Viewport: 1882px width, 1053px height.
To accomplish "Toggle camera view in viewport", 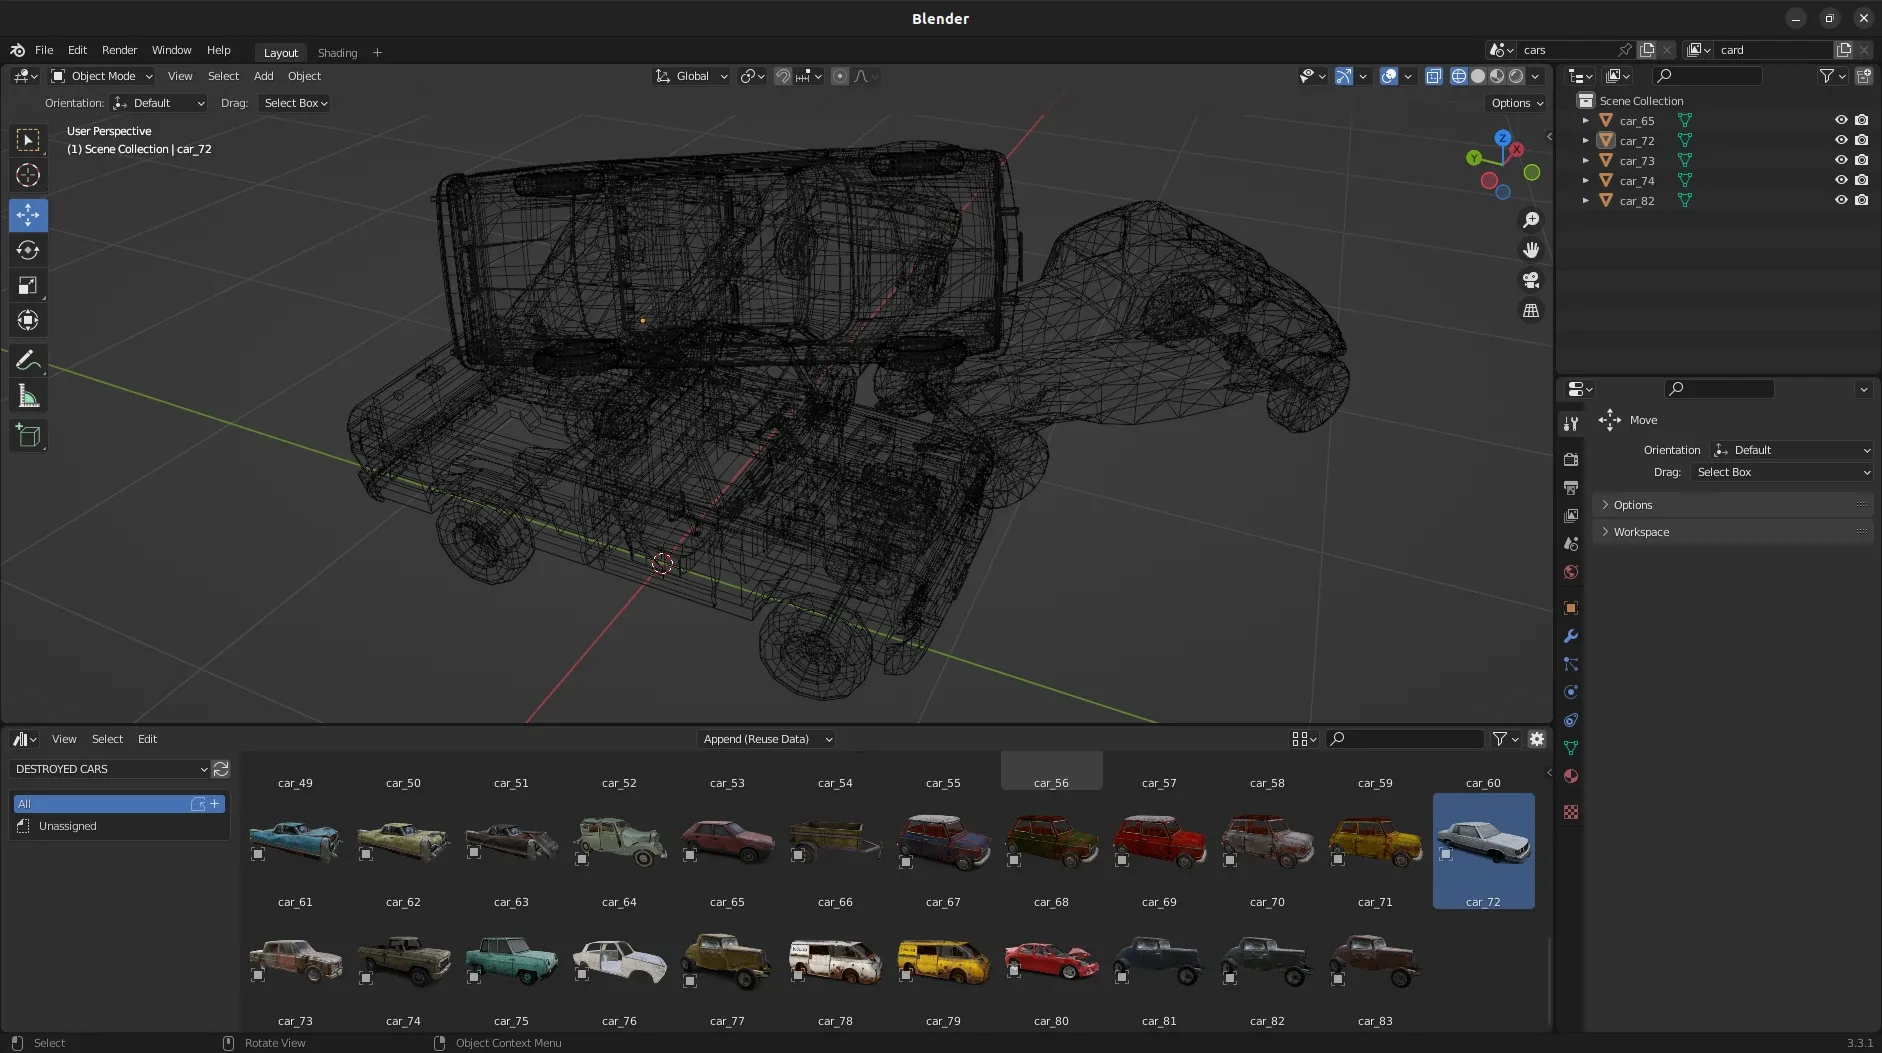I will tap(1530, 281).
